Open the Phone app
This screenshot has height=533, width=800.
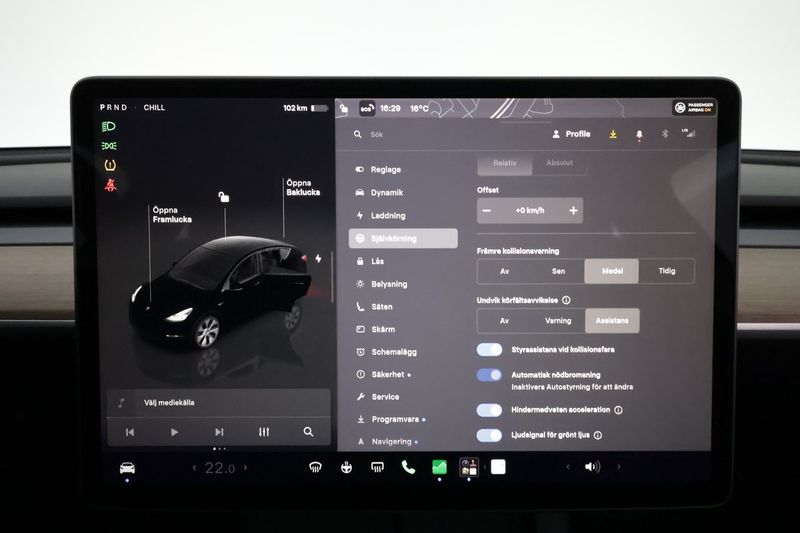(408, 467)
